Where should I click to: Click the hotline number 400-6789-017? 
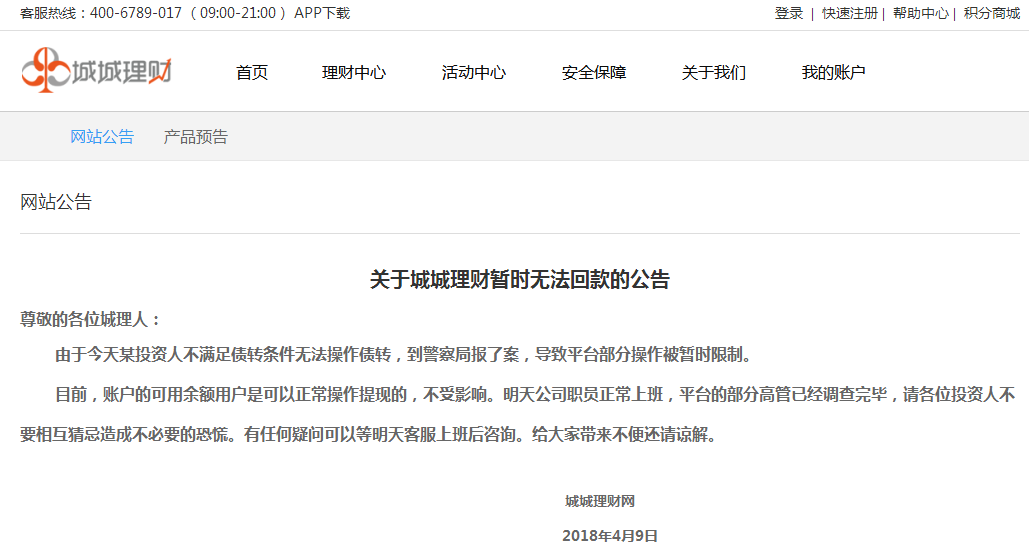point(136,13)
